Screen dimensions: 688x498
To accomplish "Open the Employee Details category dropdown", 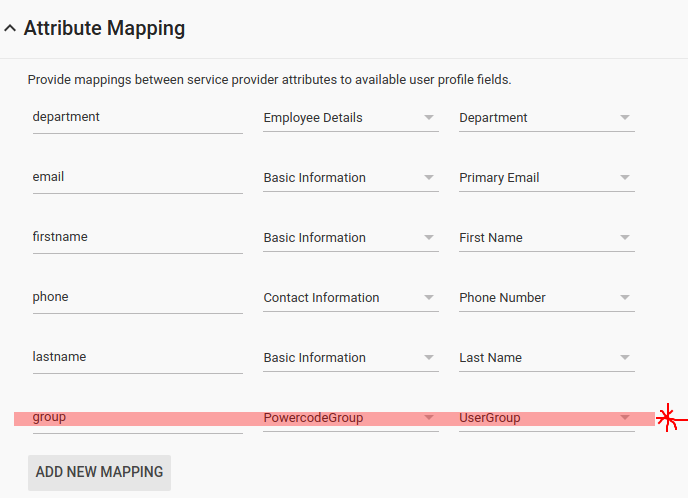I will tap(351, 118).
